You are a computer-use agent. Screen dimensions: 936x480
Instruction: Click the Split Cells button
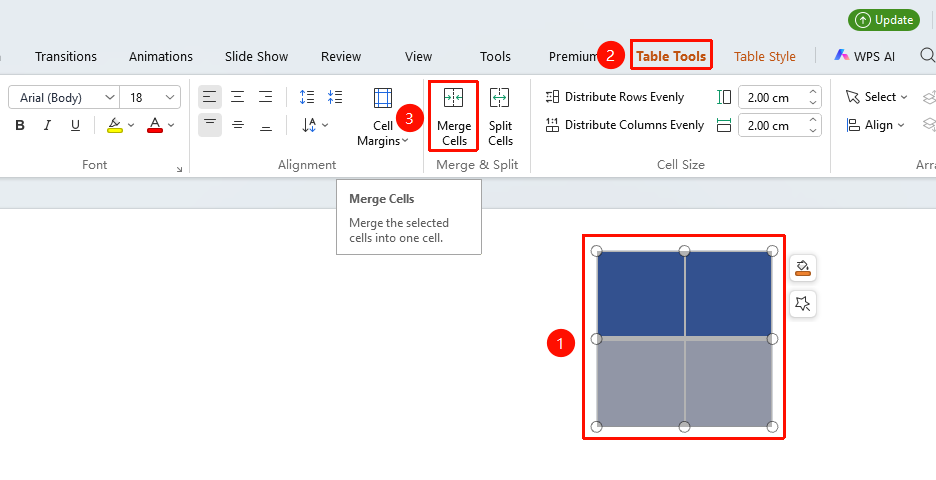coord(500,116)
